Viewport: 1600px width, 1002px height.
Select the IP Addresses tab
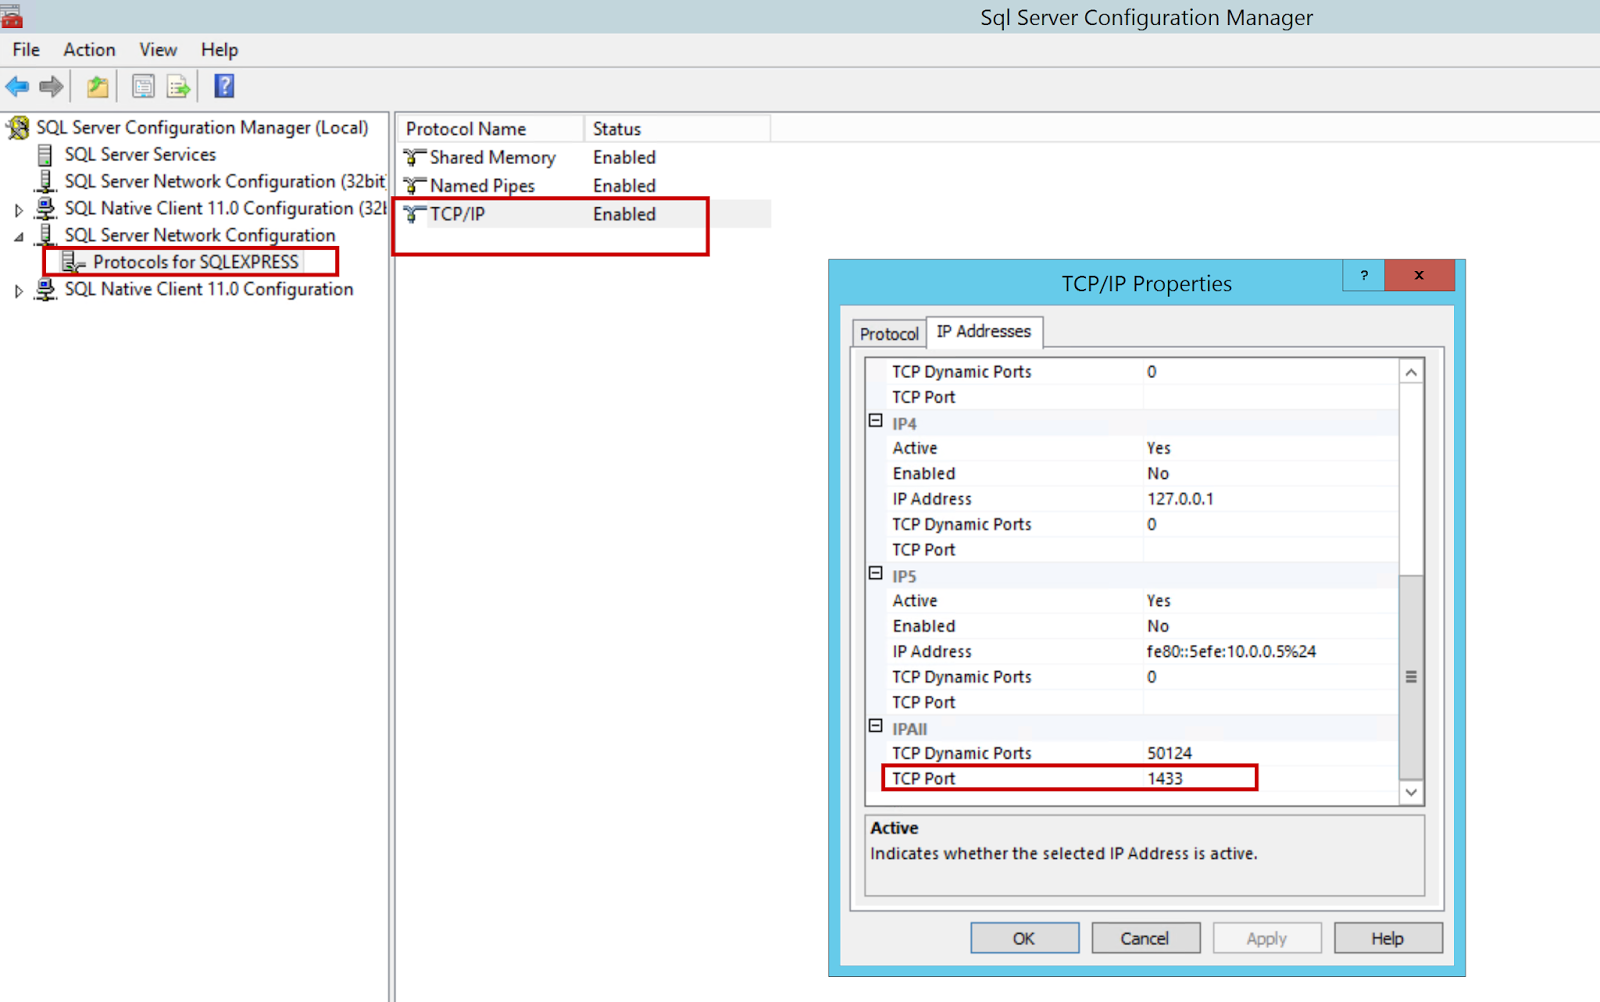(984, 331)
